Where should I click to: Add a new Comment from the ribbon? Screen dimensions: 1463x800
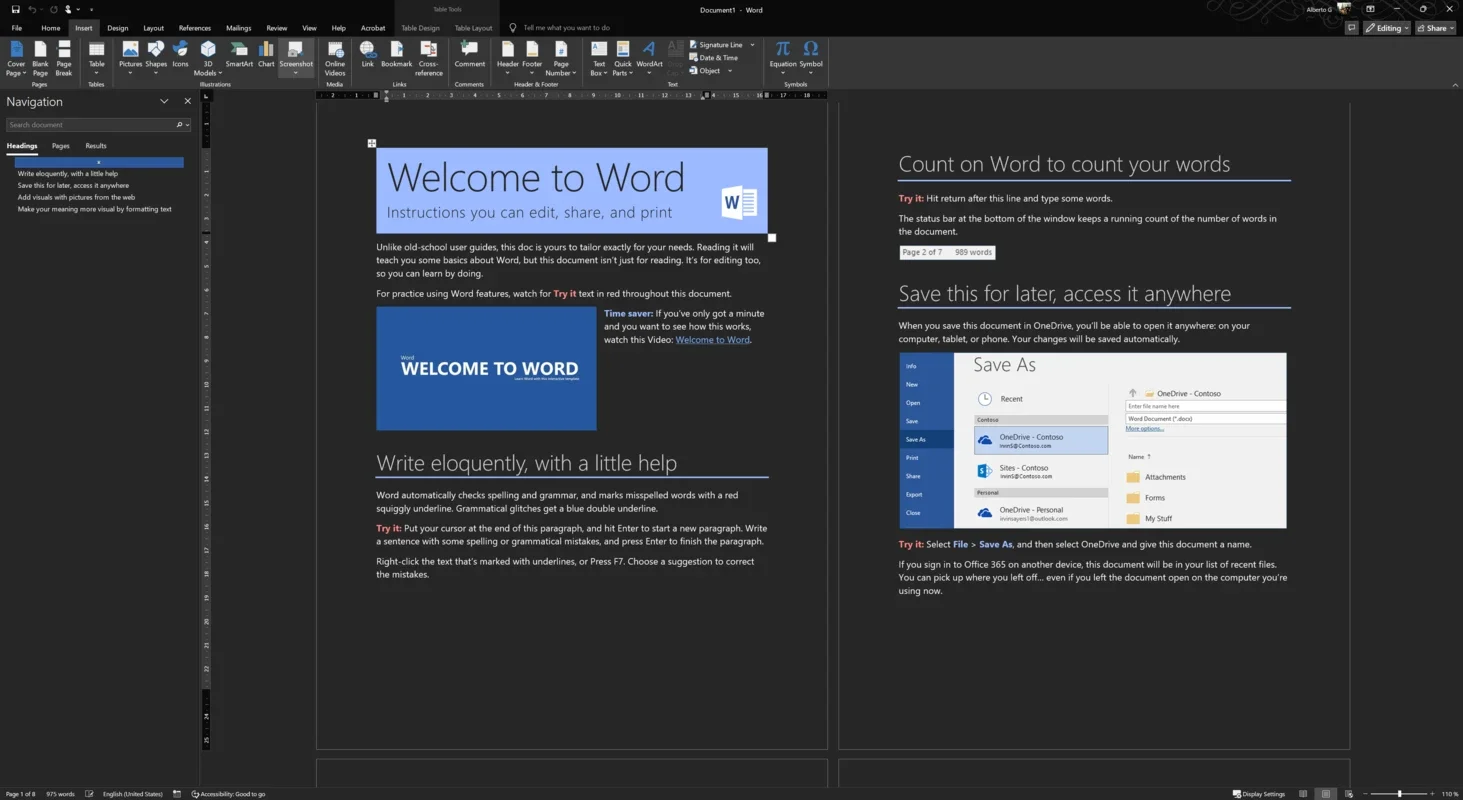469,55
